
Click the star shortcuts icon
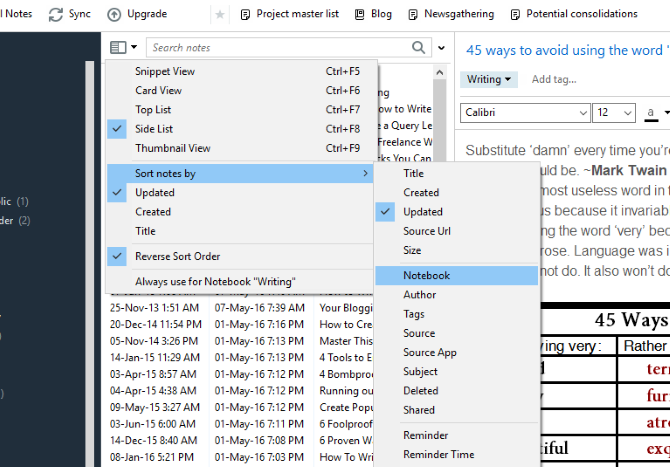[x=220, y=14]
